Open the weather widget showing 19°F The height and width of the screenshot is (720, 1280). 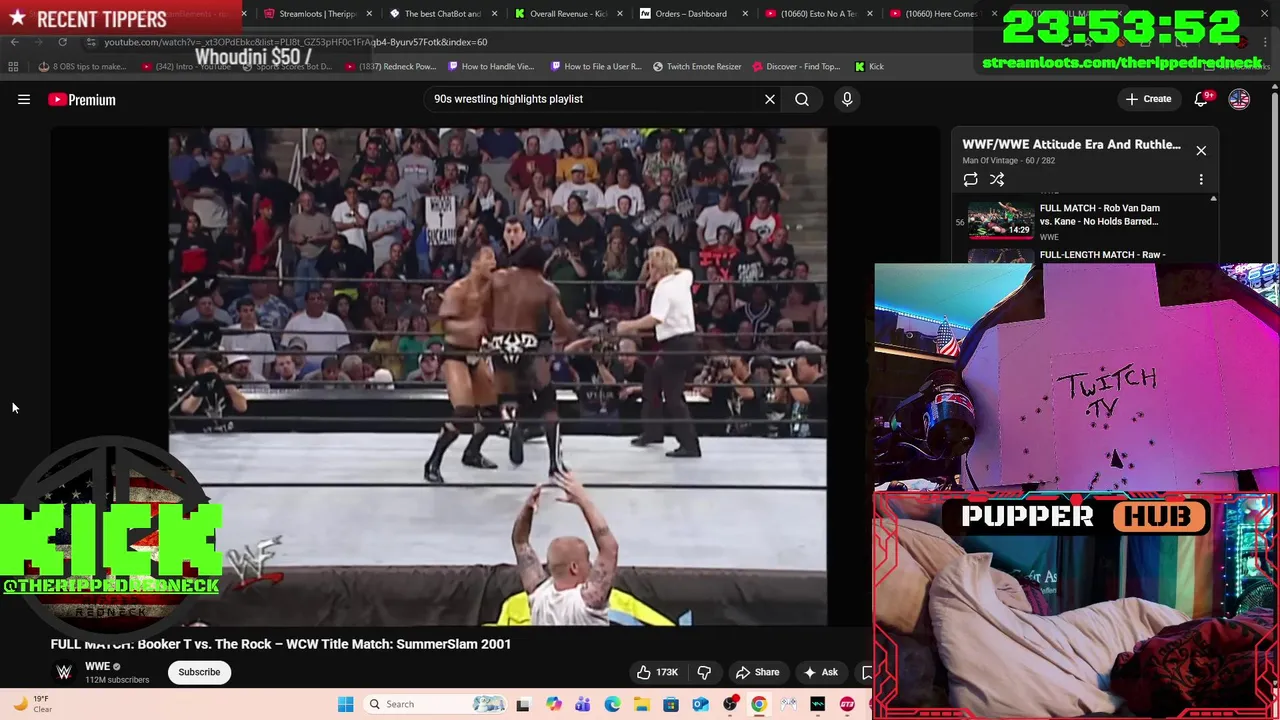[x=32, y=704]
